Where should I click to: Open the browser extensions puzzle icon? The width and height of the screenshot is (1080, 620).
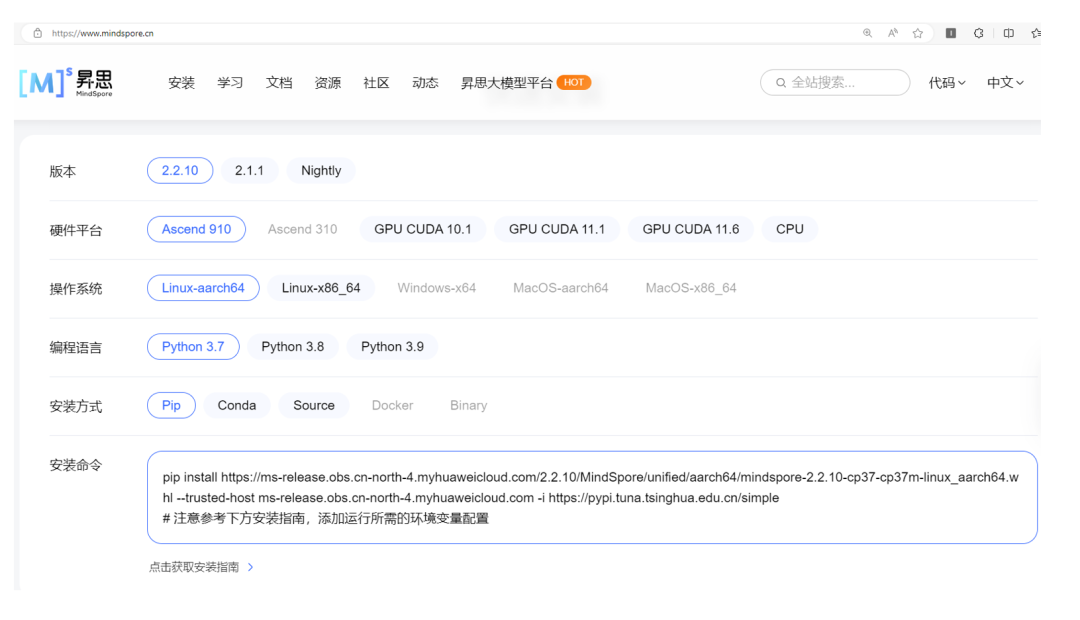(977, 33)
